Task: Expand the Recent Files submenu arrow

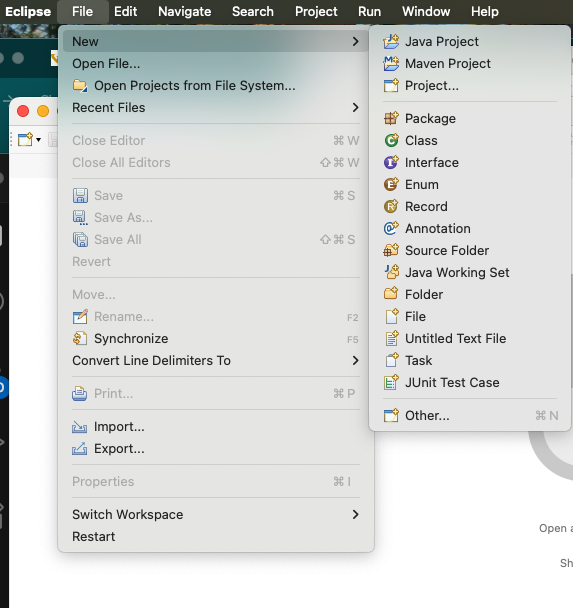Action: (356, 107)
